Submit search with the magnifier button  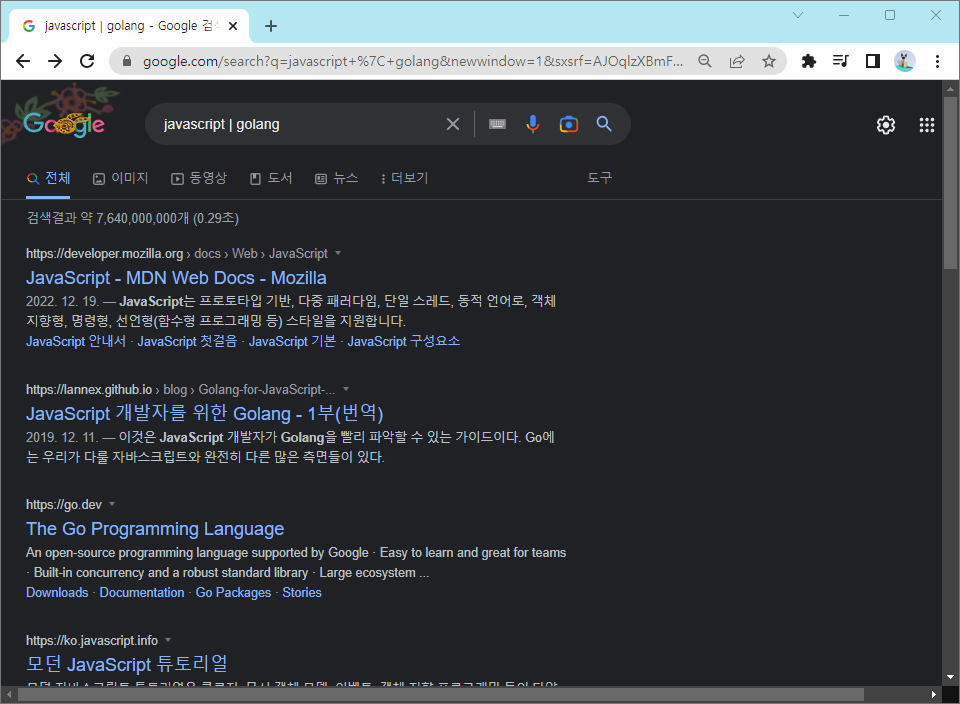point(604,124)
